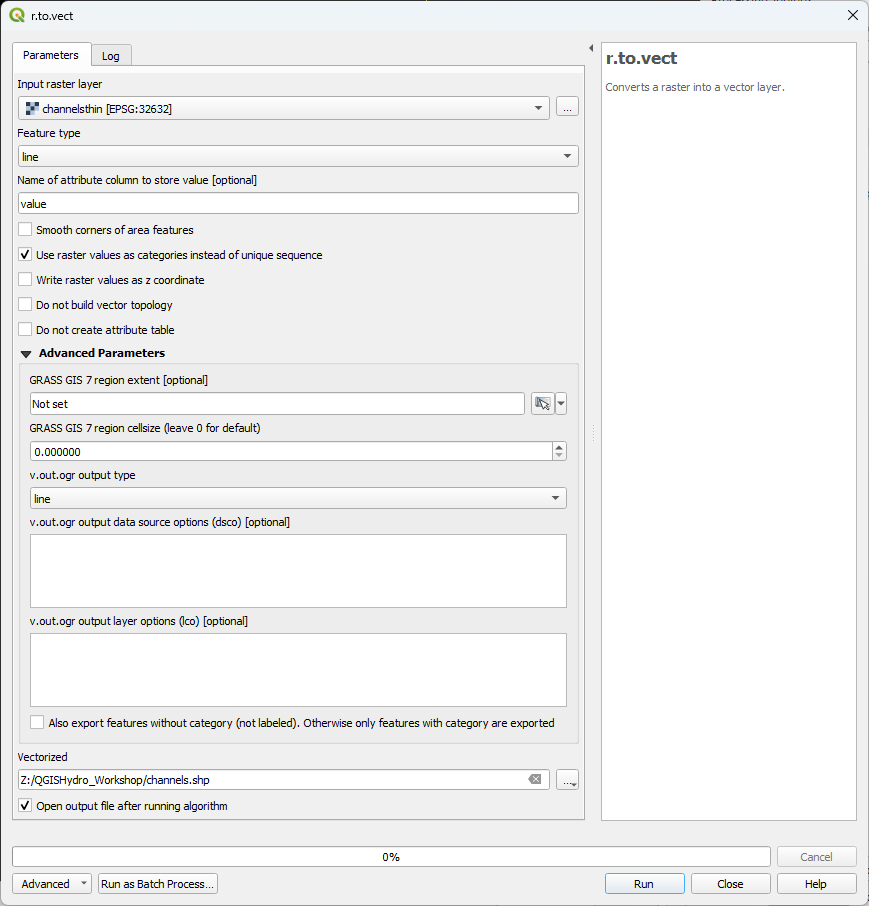
Task: Click the browse button next to input raster layer
Action: (x=567, y=107)
